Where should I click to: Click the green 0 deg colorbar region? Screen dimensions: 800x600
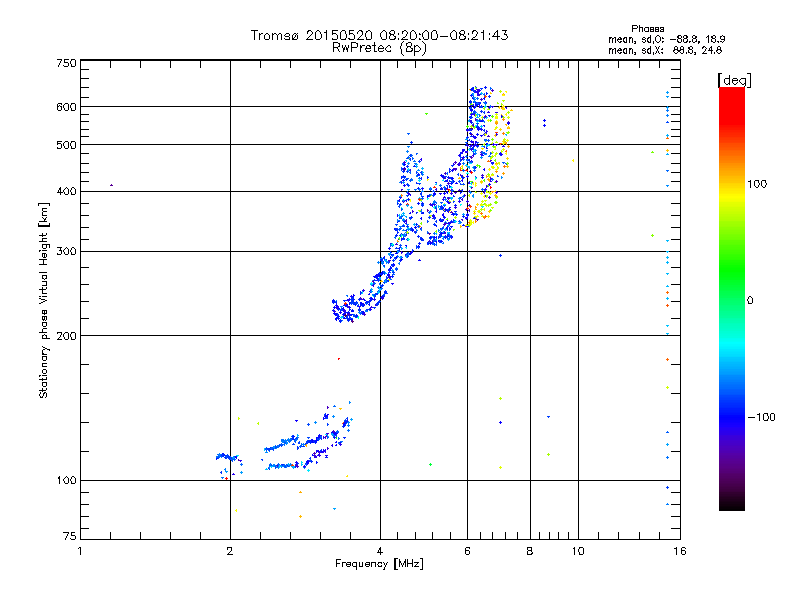732,300
